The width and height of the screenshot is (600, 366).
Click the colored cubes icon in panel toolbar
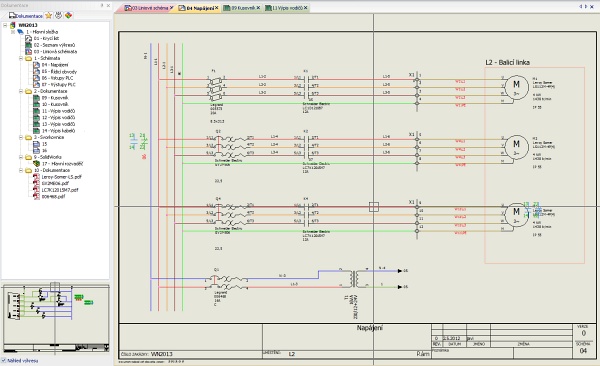[x=68, y=15]
